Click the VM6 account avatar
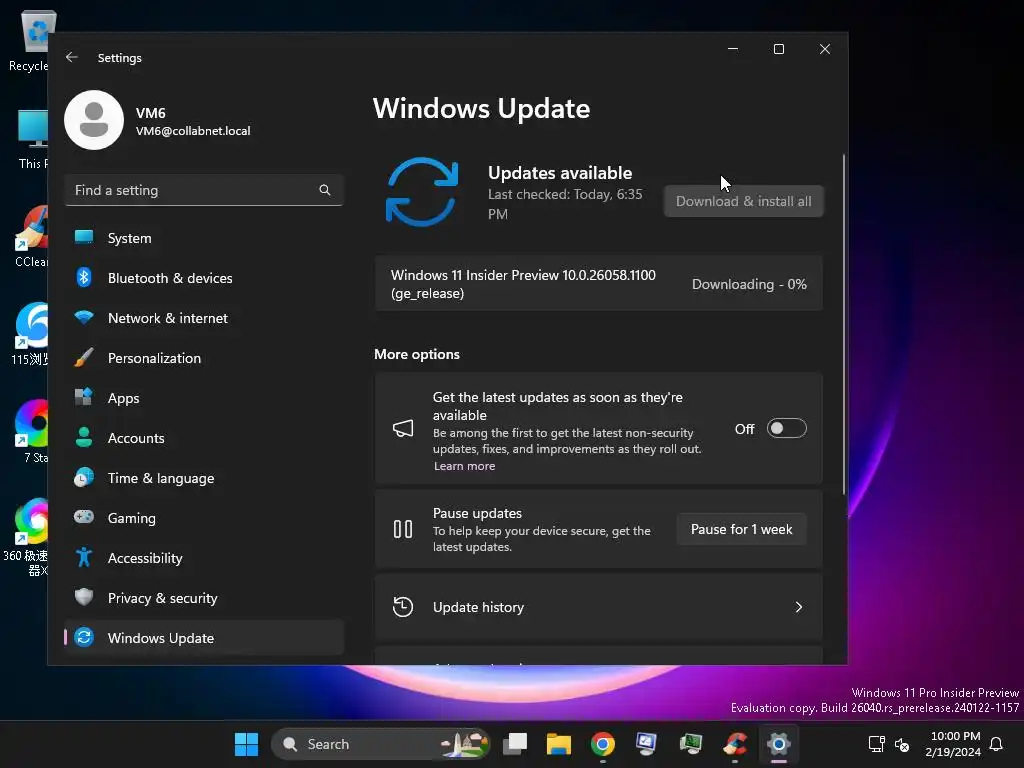 (94, 120)
